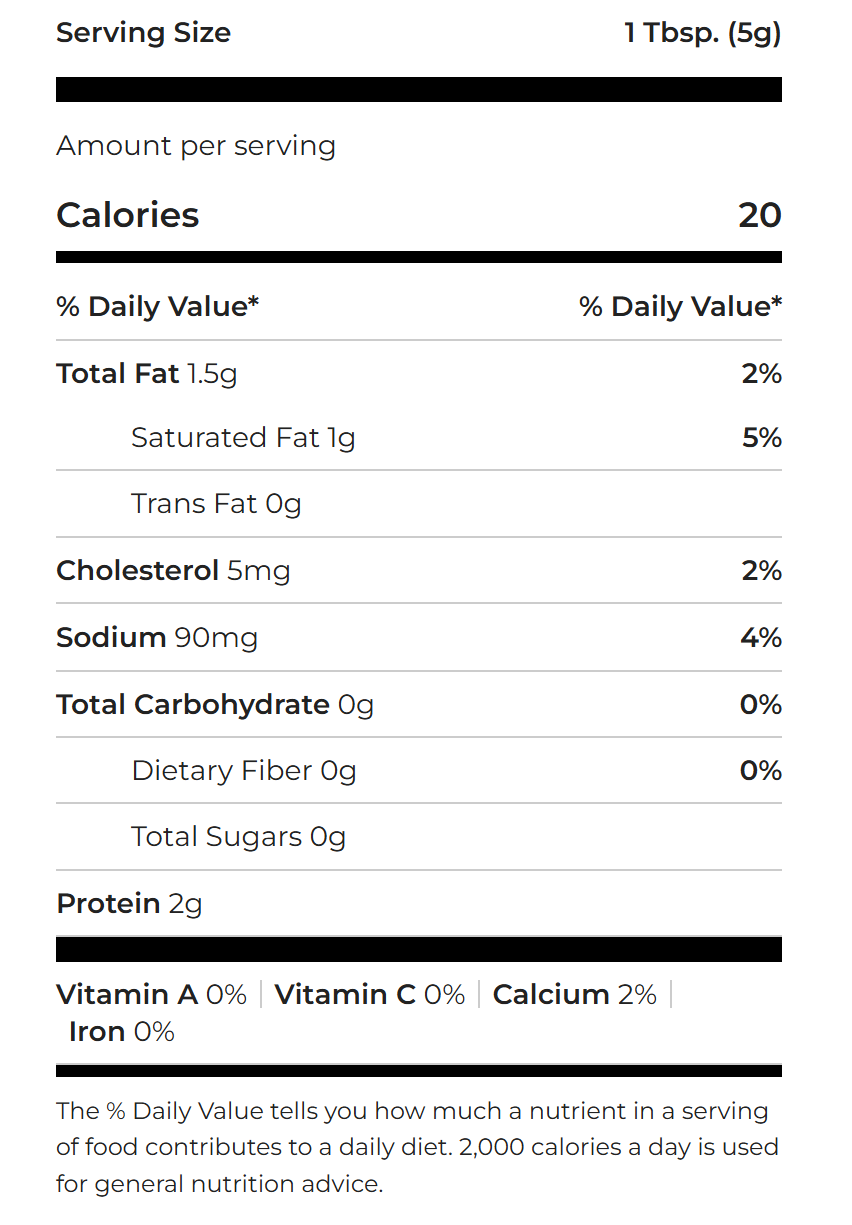Viewport: 852px width, 1225px height.
Task: Click the Iron 0% entry
Action: click(x=121, y=1032)
